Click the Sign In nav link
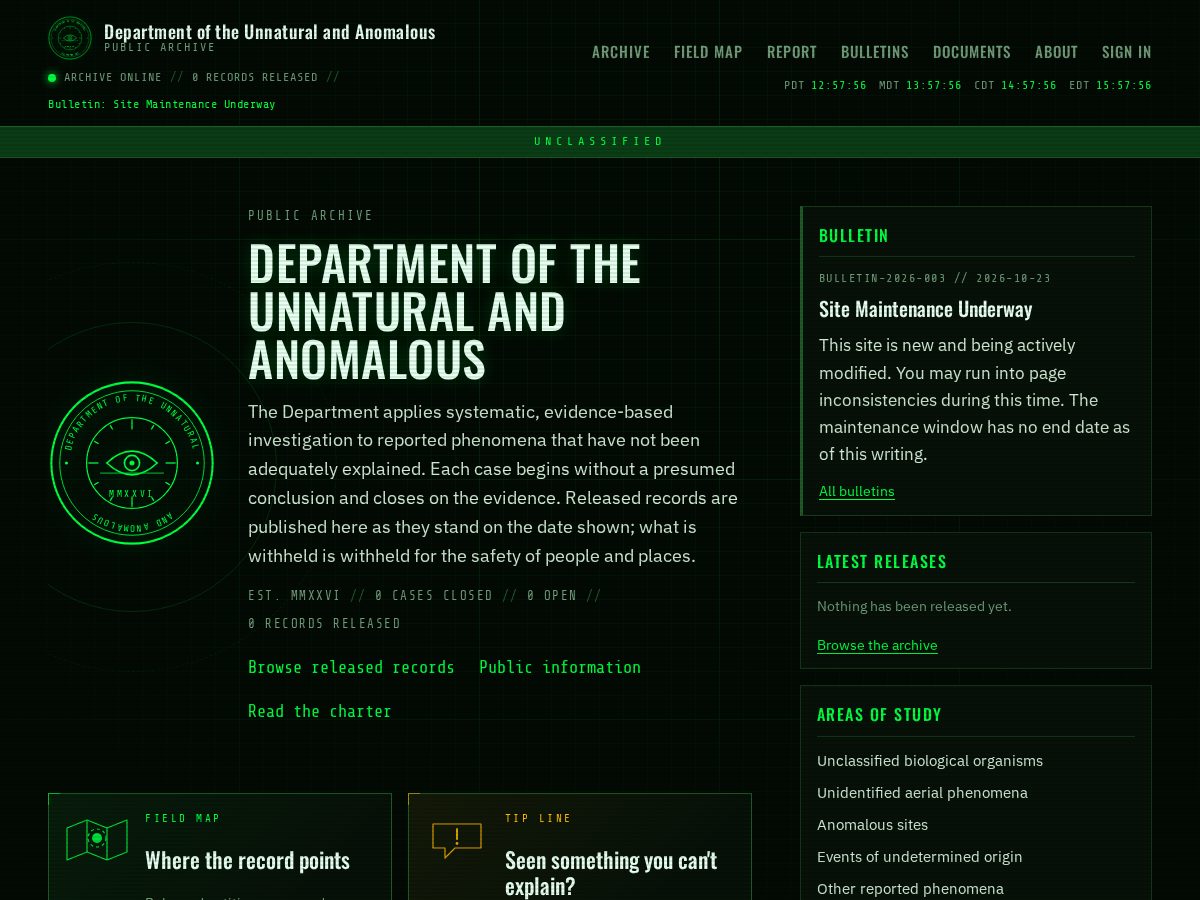 (x=1127, y=52)
